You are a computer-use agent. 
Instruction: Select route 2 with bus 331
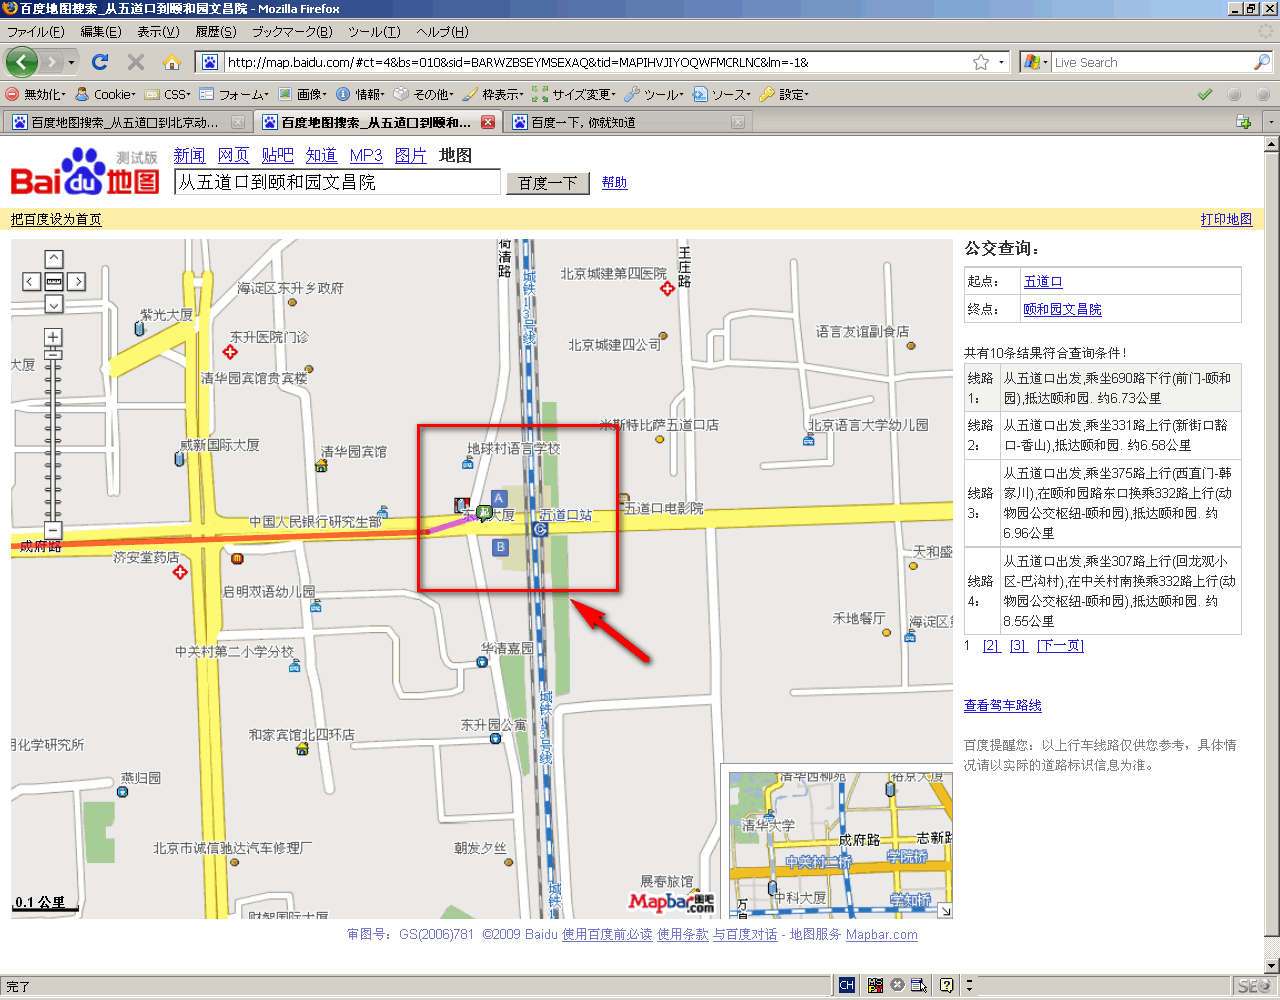click(x=1103, y=435)
